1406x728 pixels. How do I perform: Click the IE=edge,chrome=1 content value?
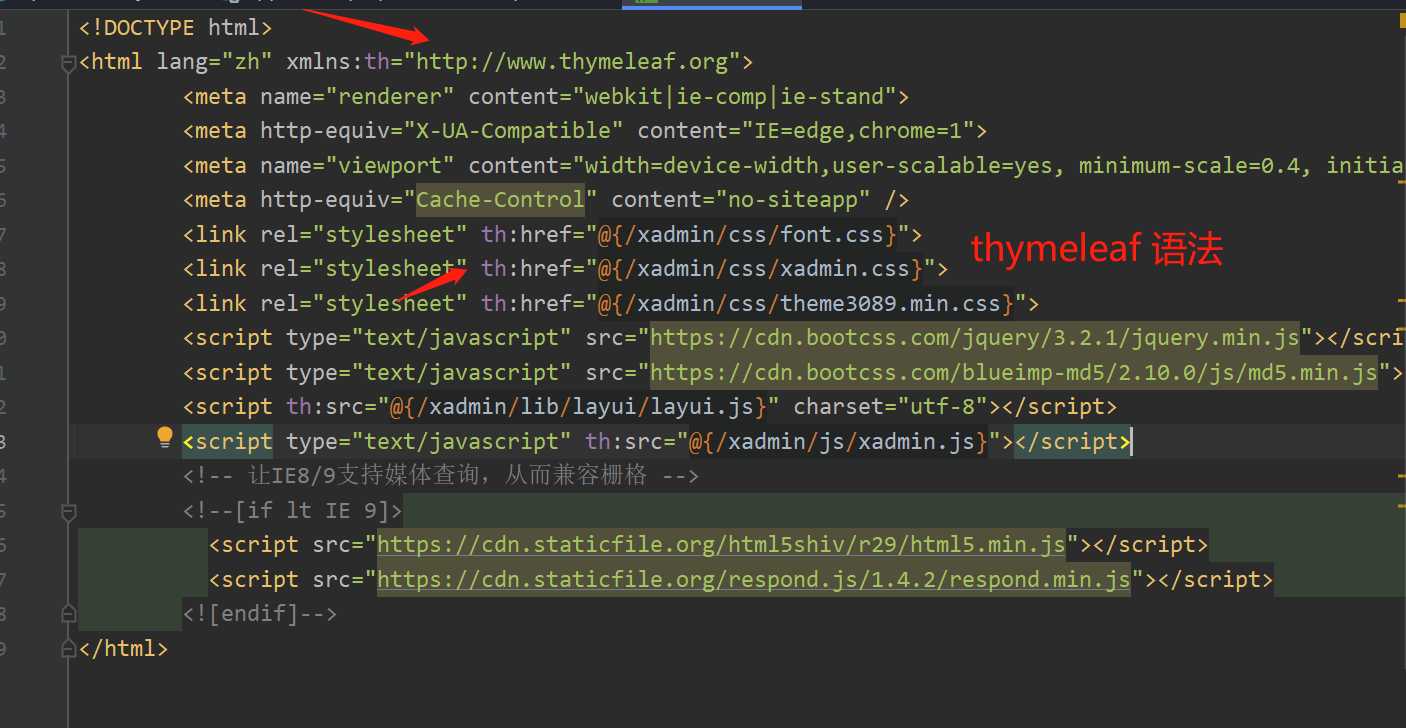[857, 131]
